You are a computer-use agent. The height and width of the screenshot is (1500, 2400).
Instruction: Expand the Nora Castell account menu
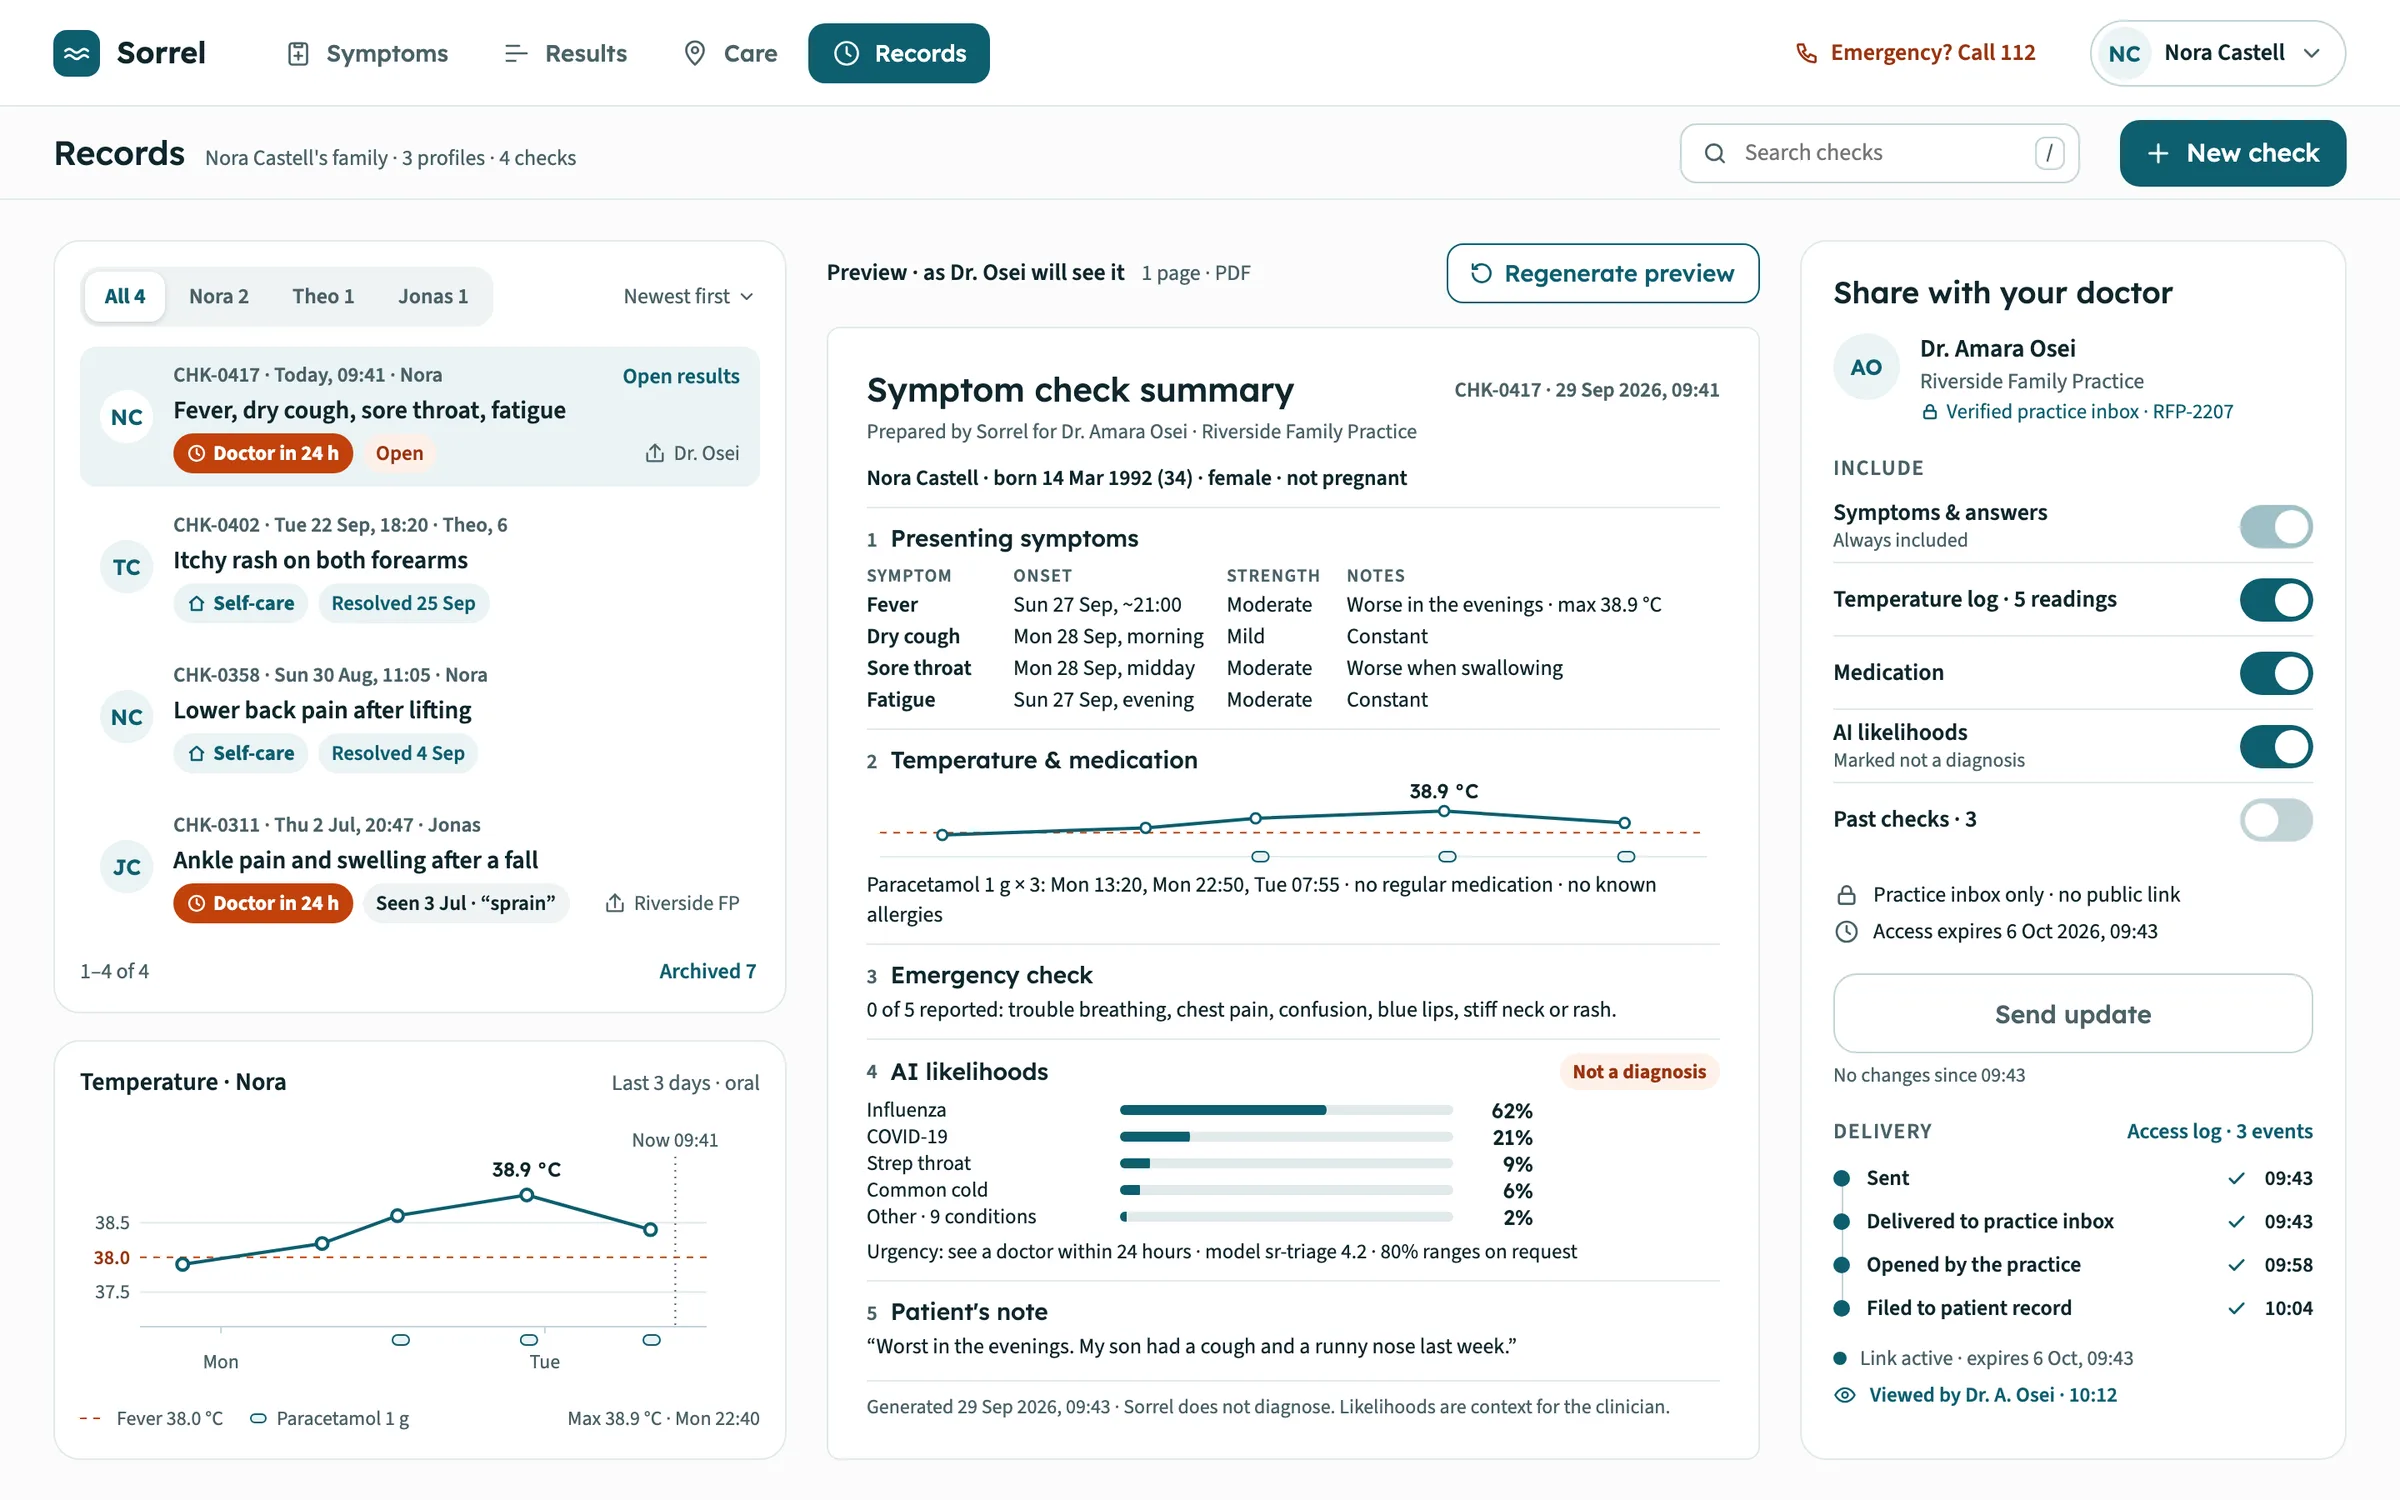point(2218,53)
